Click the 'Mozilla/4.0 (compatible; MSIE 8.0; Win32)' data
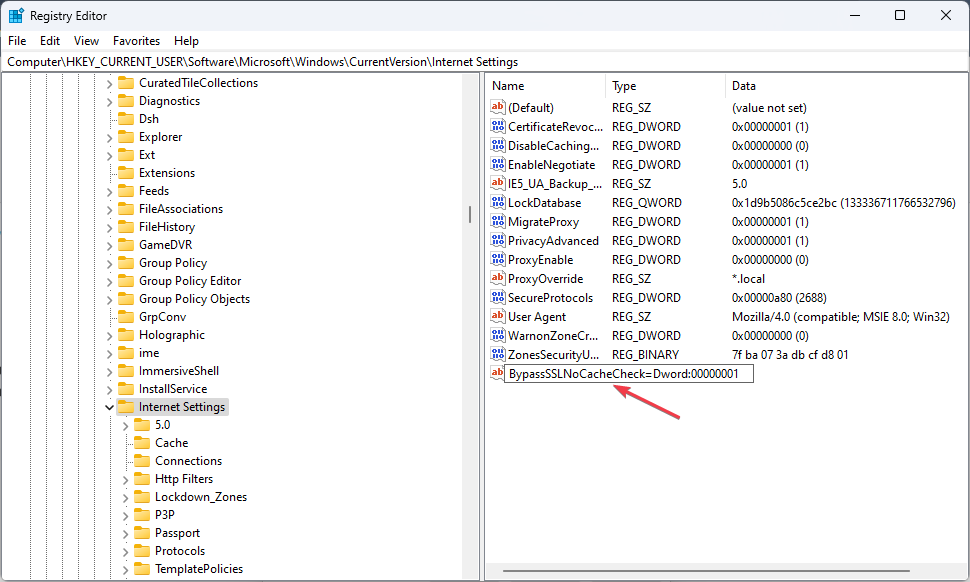 [x=840, y=317]
